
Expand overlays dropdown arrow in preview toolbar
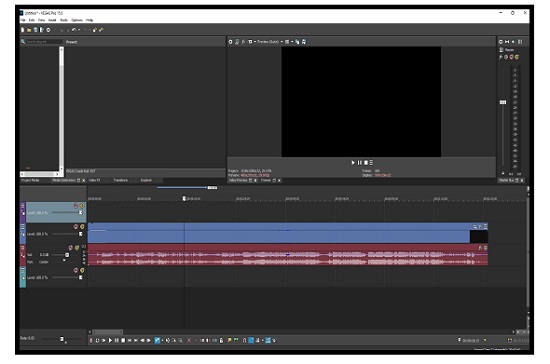pos(292,42)
